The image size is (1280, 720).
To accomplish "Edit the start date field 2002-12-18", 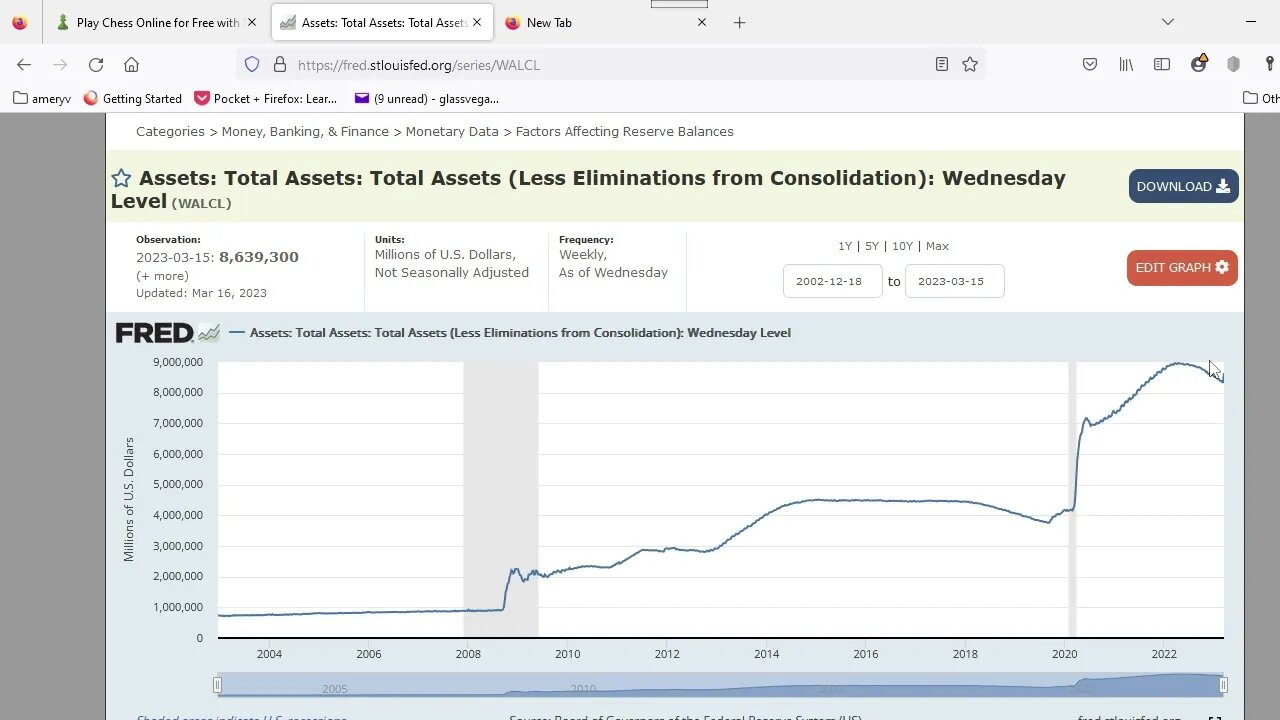I will tap(833, 281).
